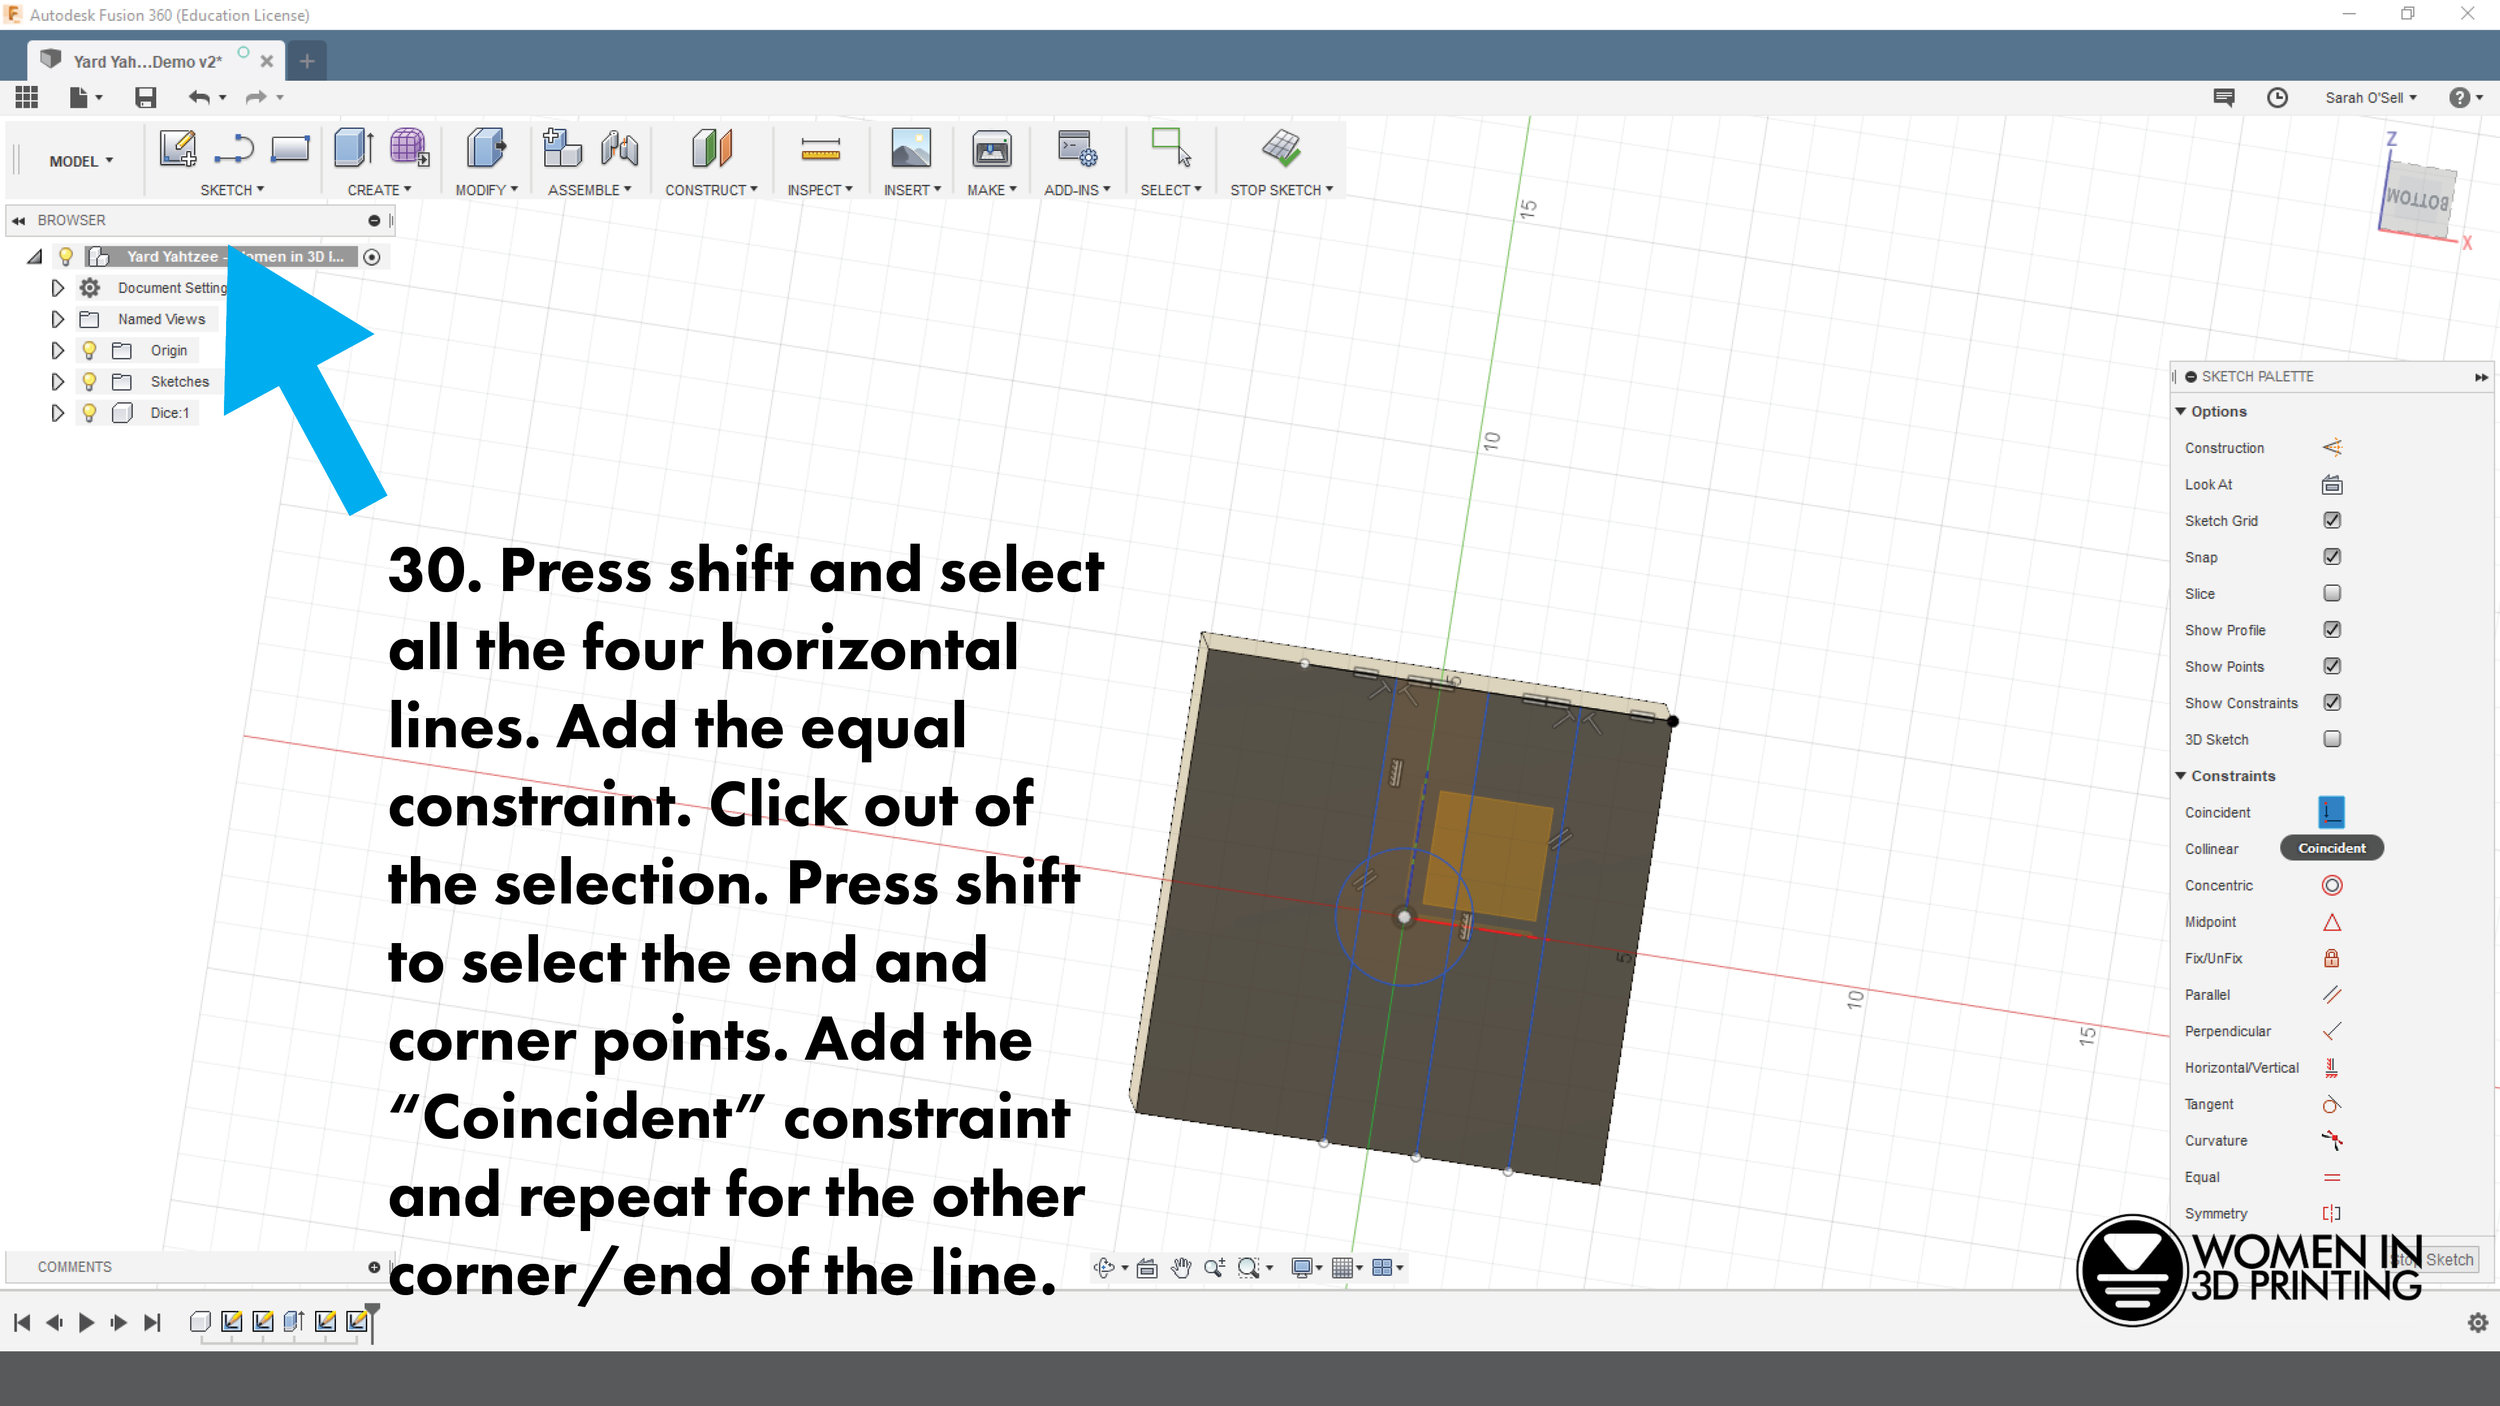Select the Press Pull modify icon
This screenshot has height=1406, width=2500.
(x=486, y=148)
